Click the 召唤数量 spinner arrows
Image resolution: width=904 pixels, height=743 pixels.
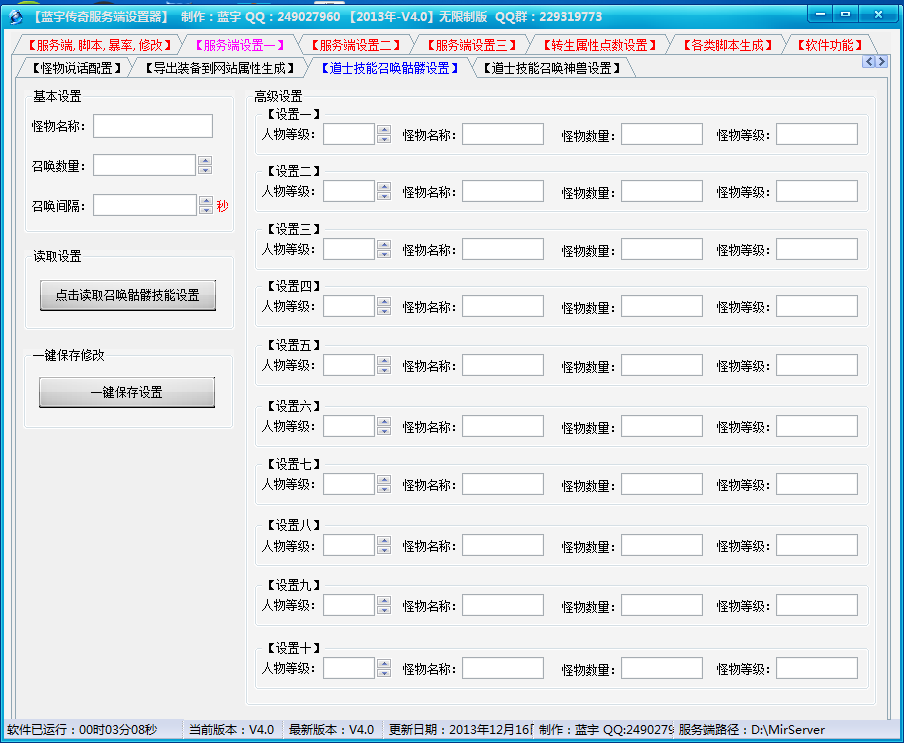205,165
